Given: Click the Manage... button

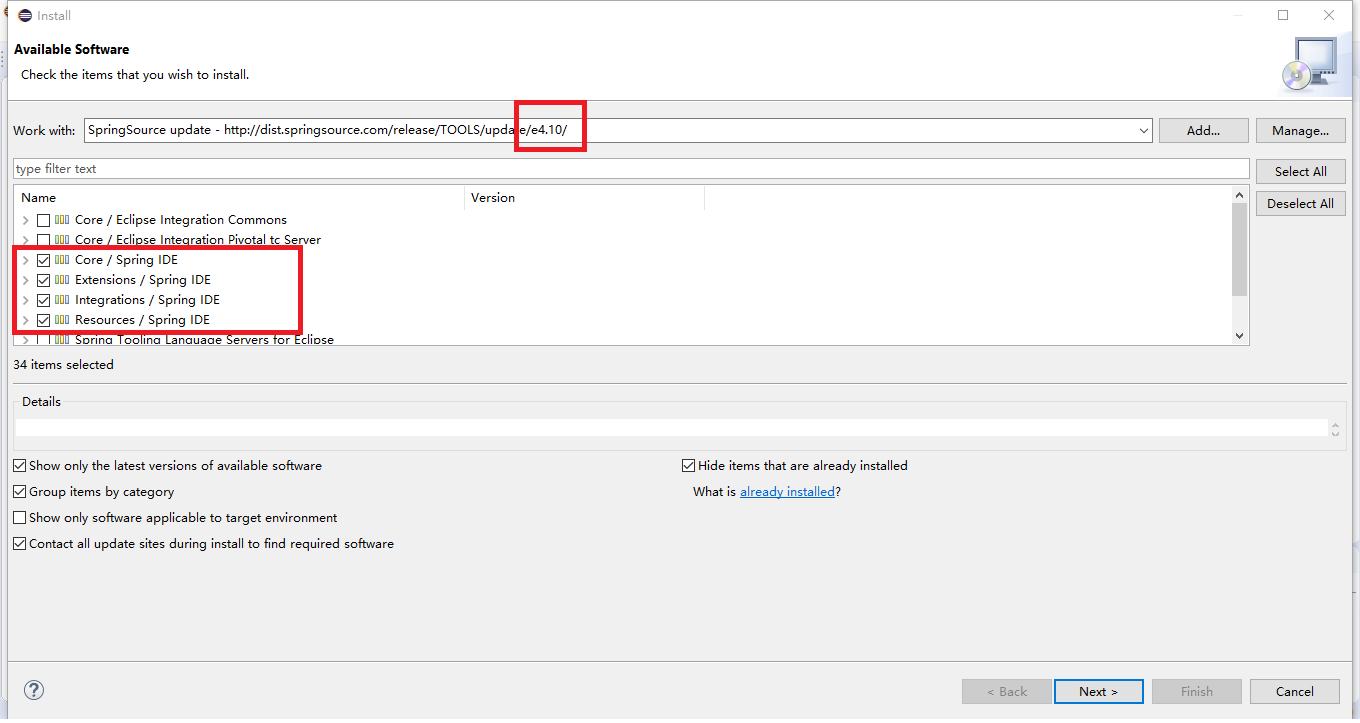Looking at the screenshot, I should coord(1300,130).
